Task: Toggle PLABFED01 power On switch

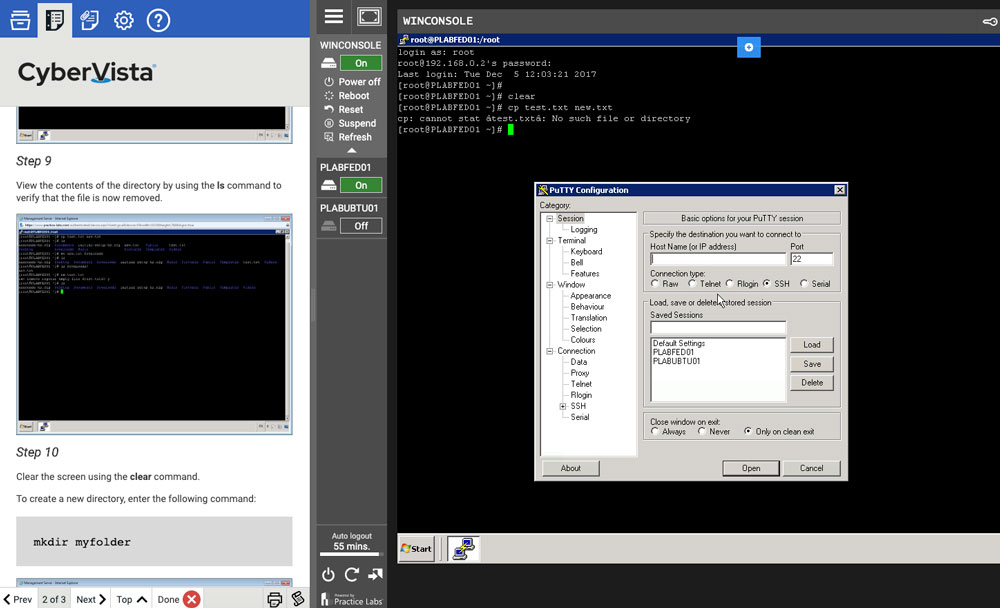Action: 361,185
